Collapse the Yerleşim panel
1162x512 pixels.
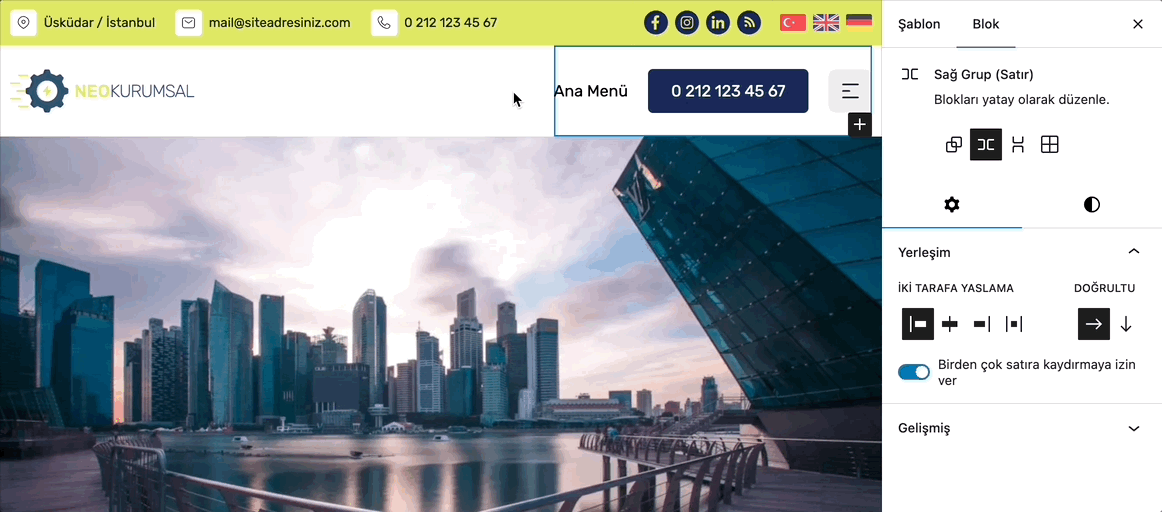1133,252
